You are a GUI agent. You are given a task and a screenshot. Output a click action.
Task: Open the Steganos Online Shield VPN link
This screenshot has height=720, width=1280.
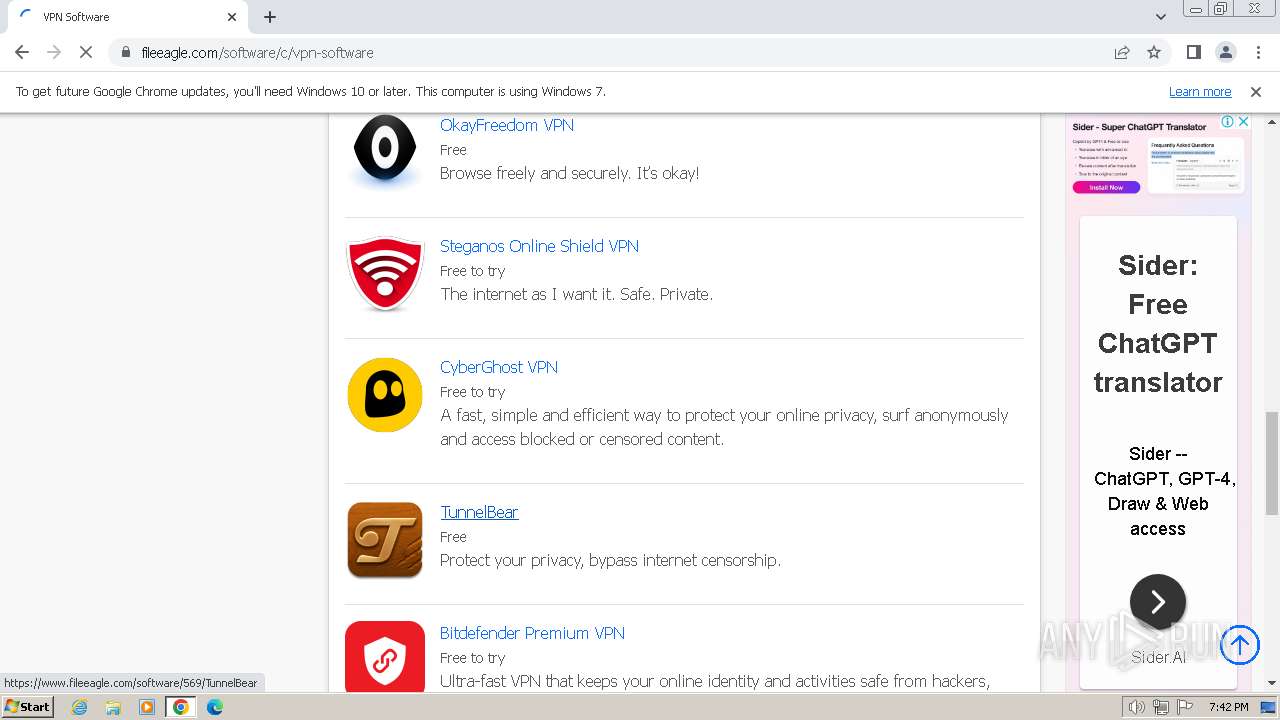[x=539, y=246]
